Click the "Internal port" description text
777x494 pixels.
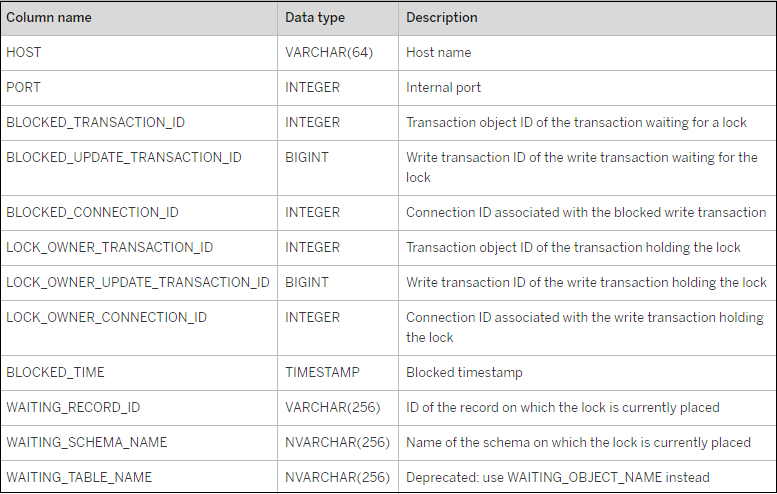[443, 87]
